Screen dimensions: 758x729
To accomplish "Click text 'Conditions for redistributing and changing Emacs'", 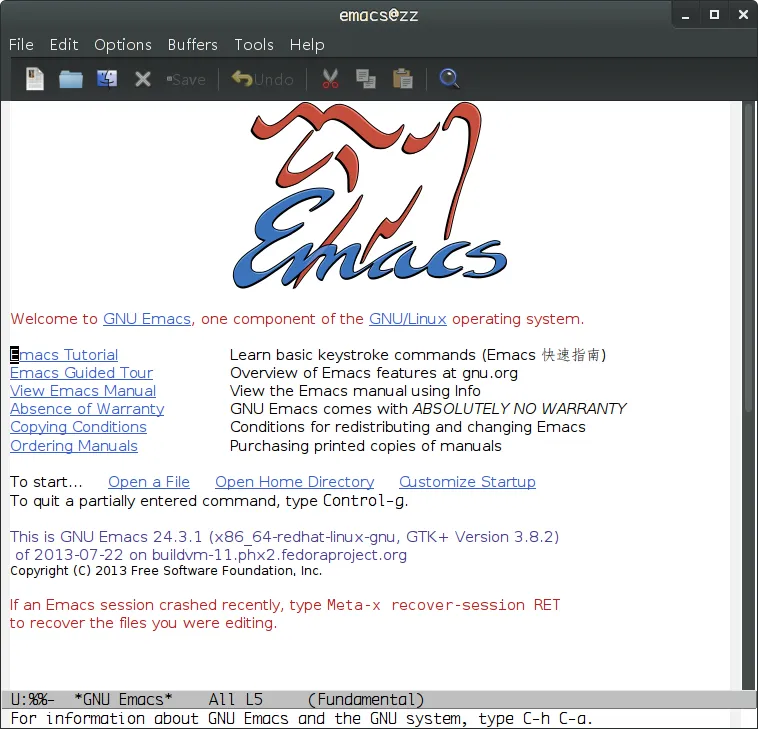I will (x=408, y=427).
